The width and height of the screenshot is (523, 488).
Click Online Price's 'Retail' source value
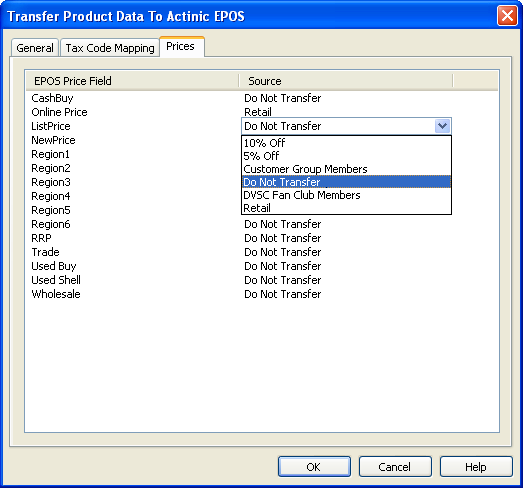pos(258,112)
